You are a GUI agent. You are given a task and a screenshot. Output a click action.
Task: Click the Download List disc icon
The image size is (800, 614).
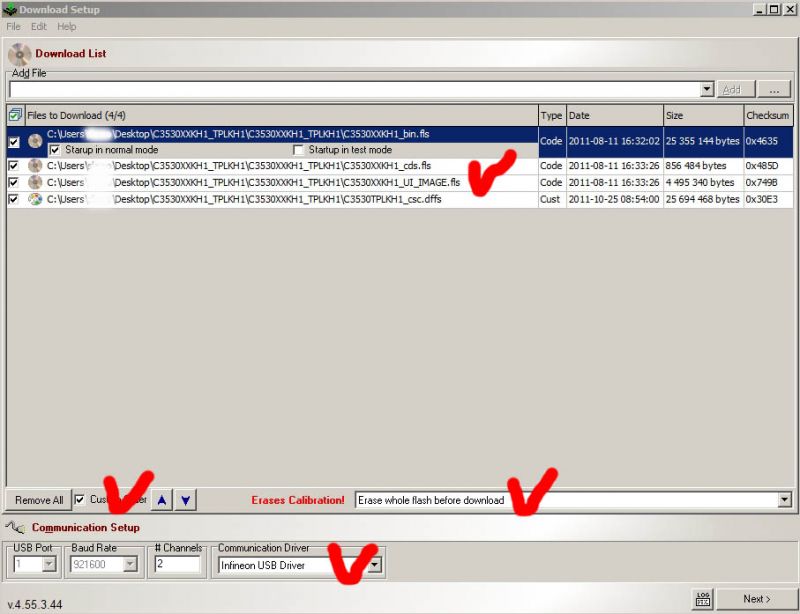pos(17,53)
